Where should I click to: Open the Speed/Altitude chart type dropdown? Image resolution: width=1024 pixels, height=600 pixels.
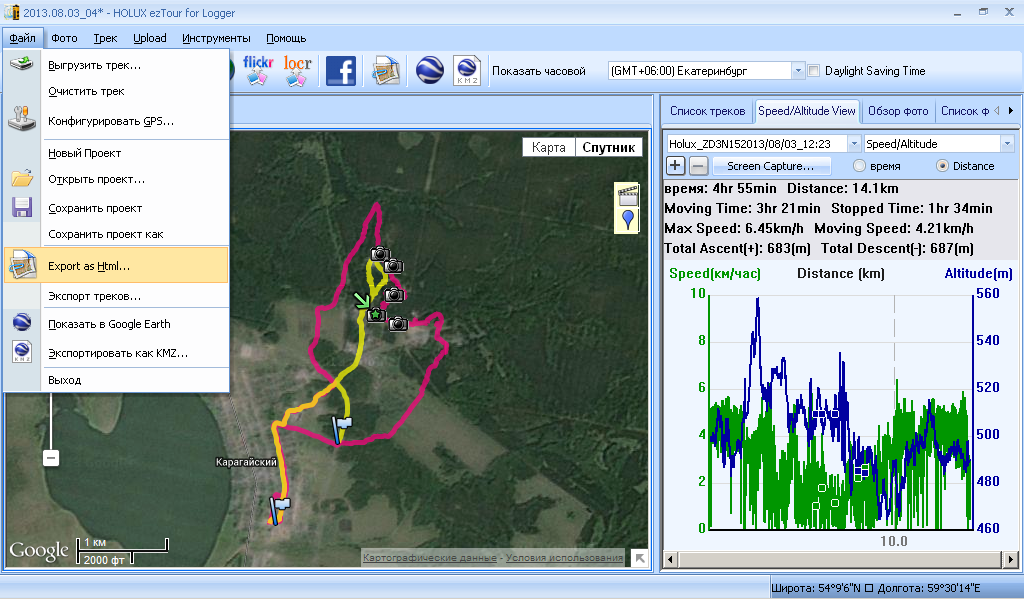(x=1006, y=144)
